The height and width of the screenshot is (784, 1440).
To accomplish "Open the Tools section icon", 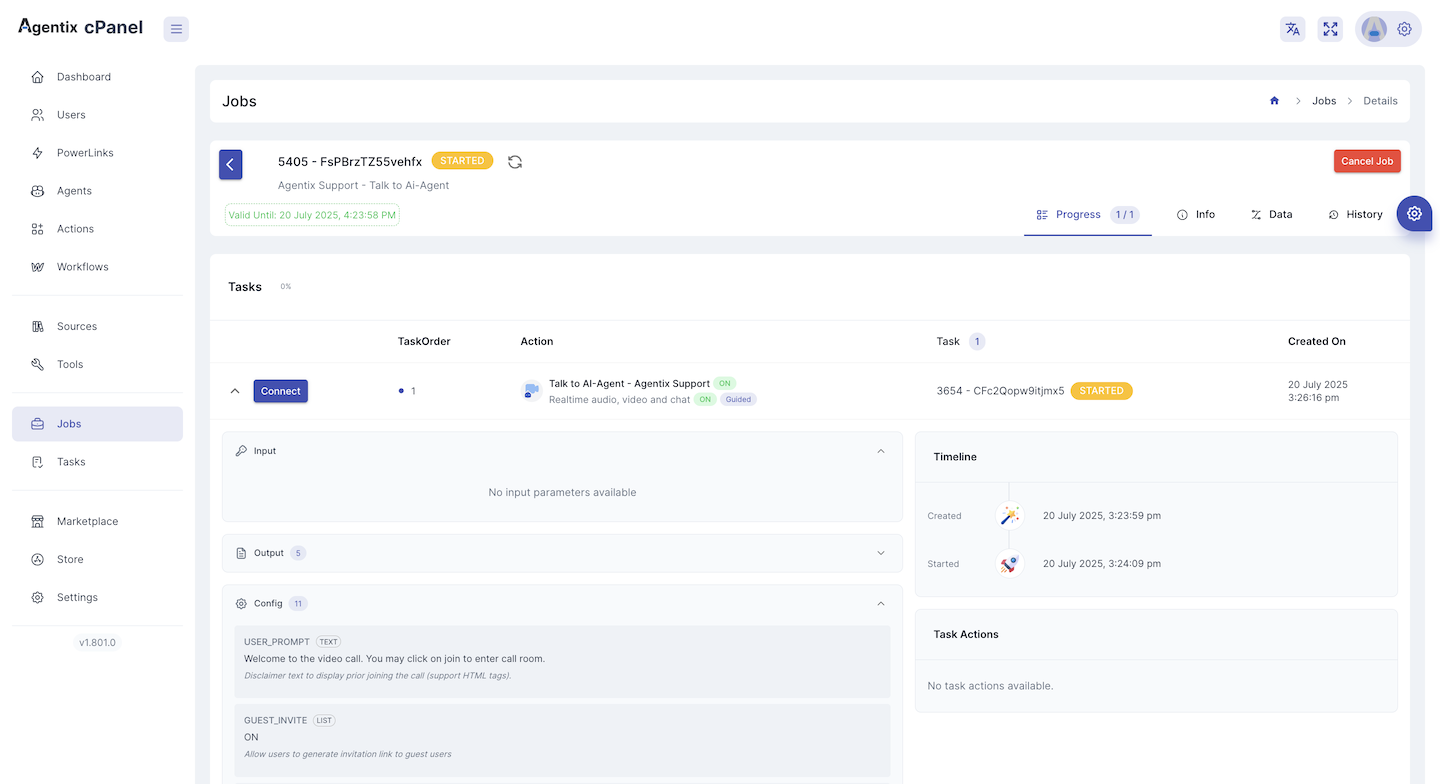I will point(37,363).
